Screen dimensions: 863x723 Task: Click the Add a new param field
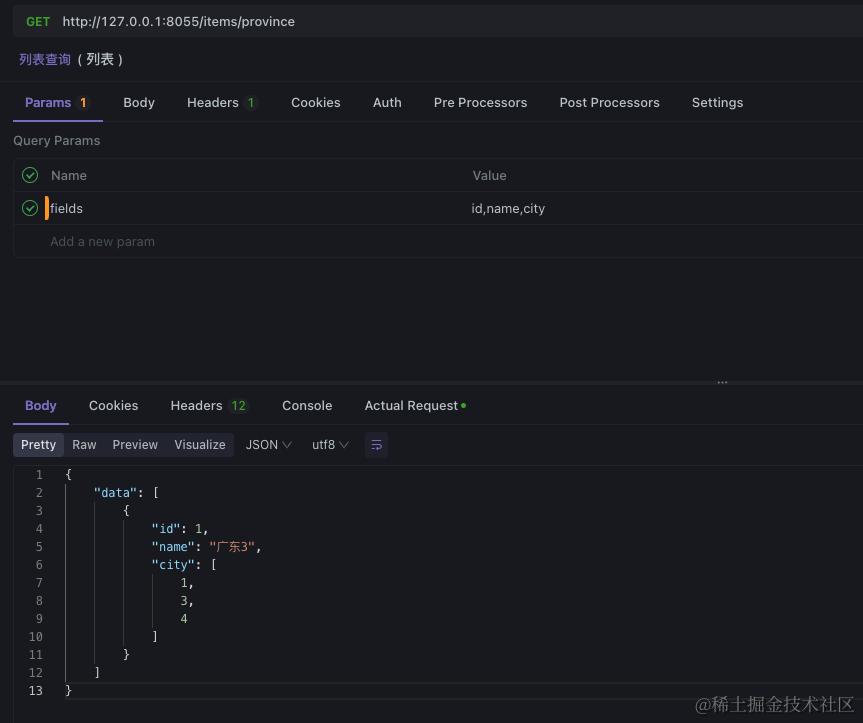click(x=102, y=241)
